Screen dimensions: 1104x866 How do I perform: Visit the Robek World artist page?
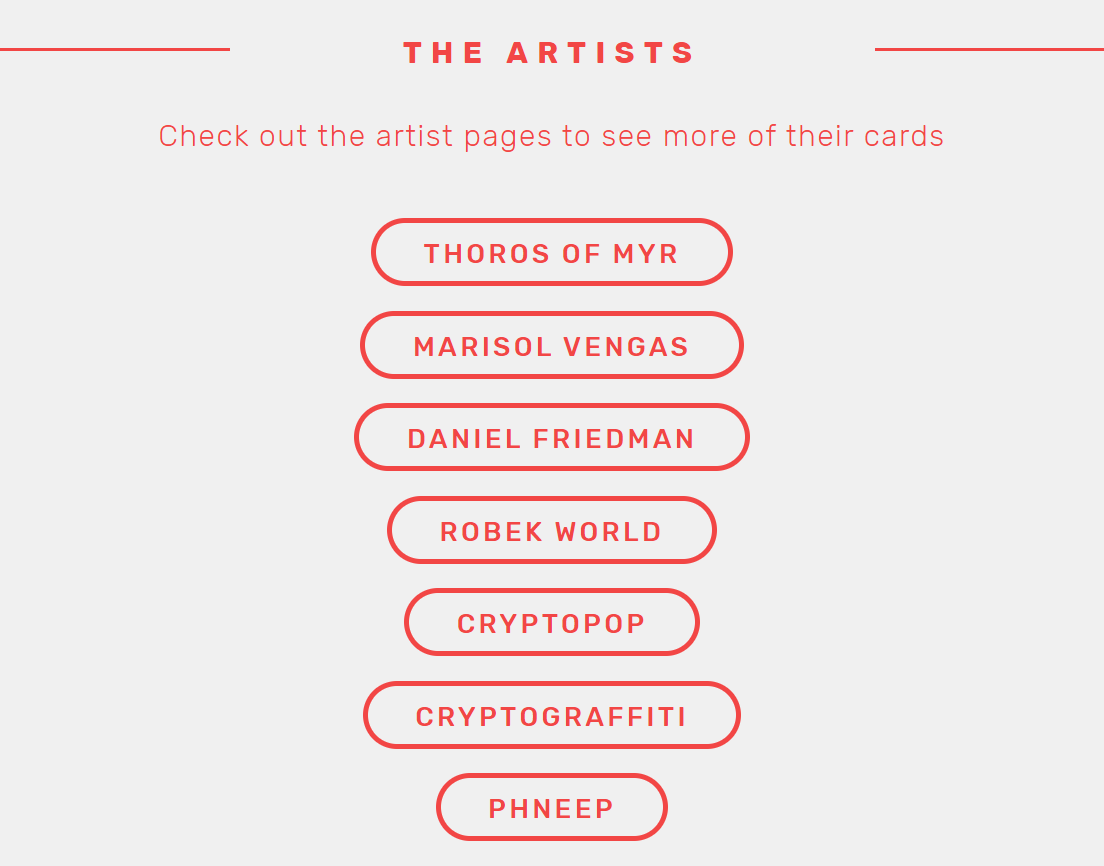551,530
